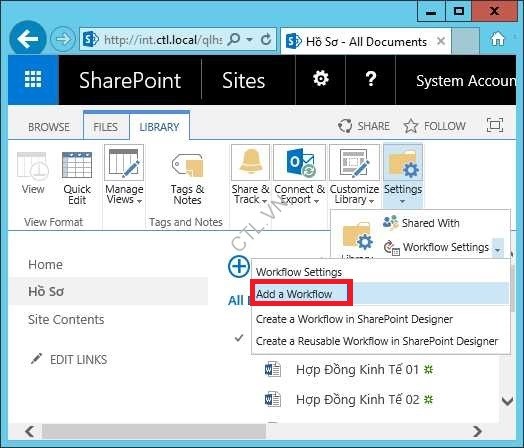Viewport: 524px width, 448px height.
Task: Open the address bar dropdown arrow
Action: tap(249, 40)
